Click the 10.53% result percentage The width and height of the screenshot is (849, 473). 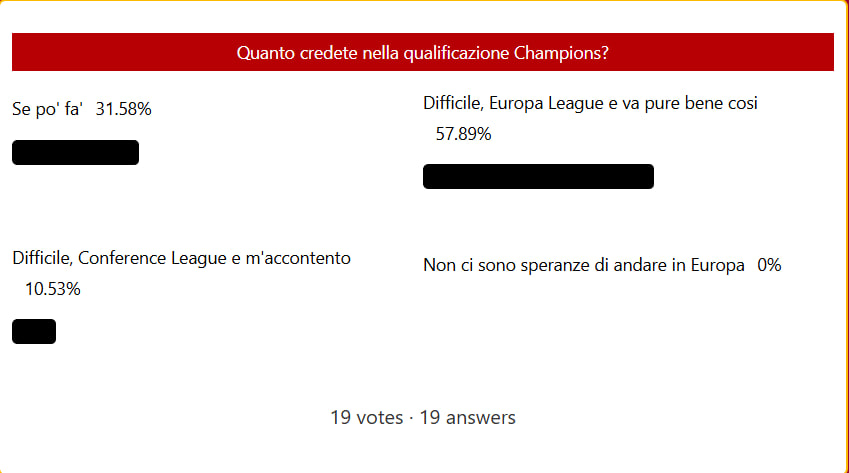pos(53,289)
